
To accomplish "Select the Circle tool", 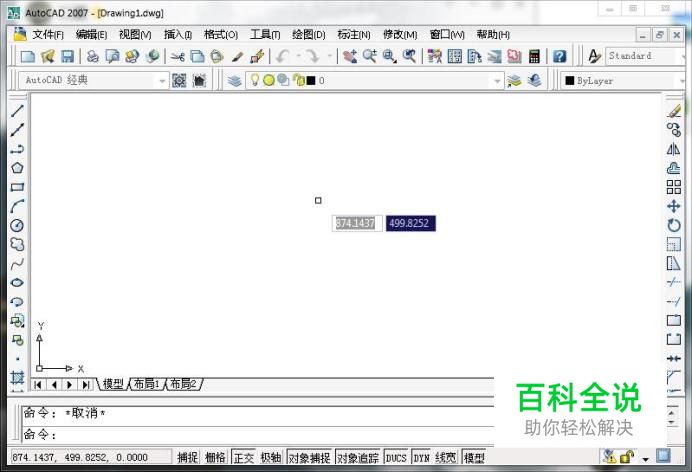I will coord(17,225).
